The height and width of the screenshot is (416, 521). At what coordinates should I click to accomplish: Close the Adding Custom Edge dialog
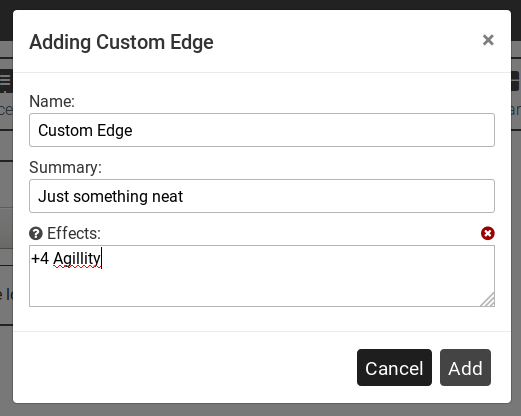point(488,40)
